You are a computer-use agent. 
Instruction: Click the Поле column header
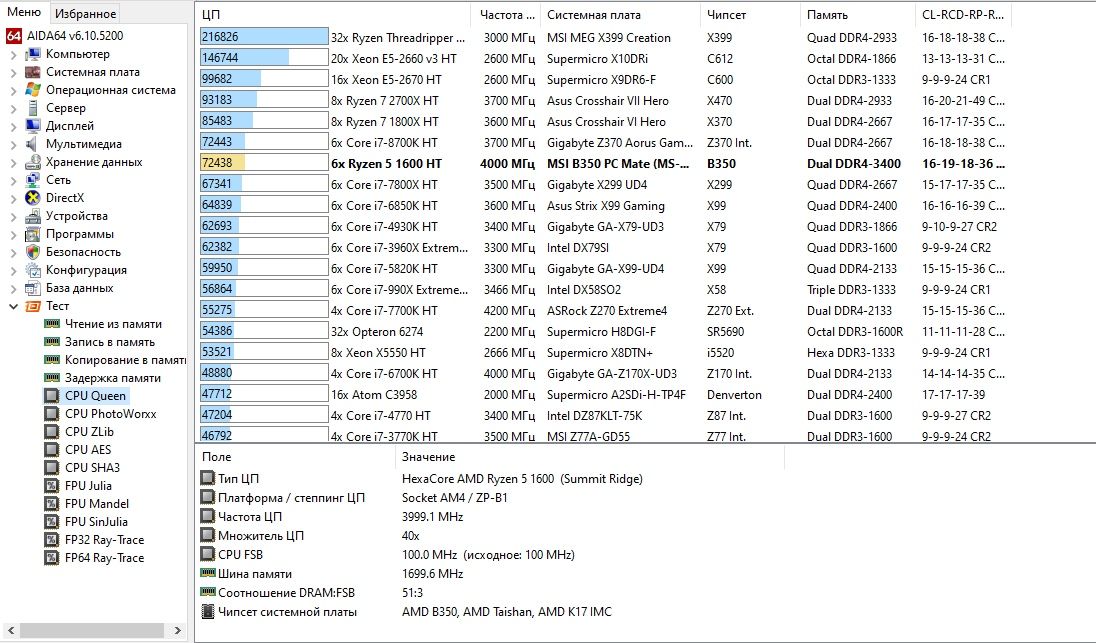pyautogui.click(x=295, y=457)
